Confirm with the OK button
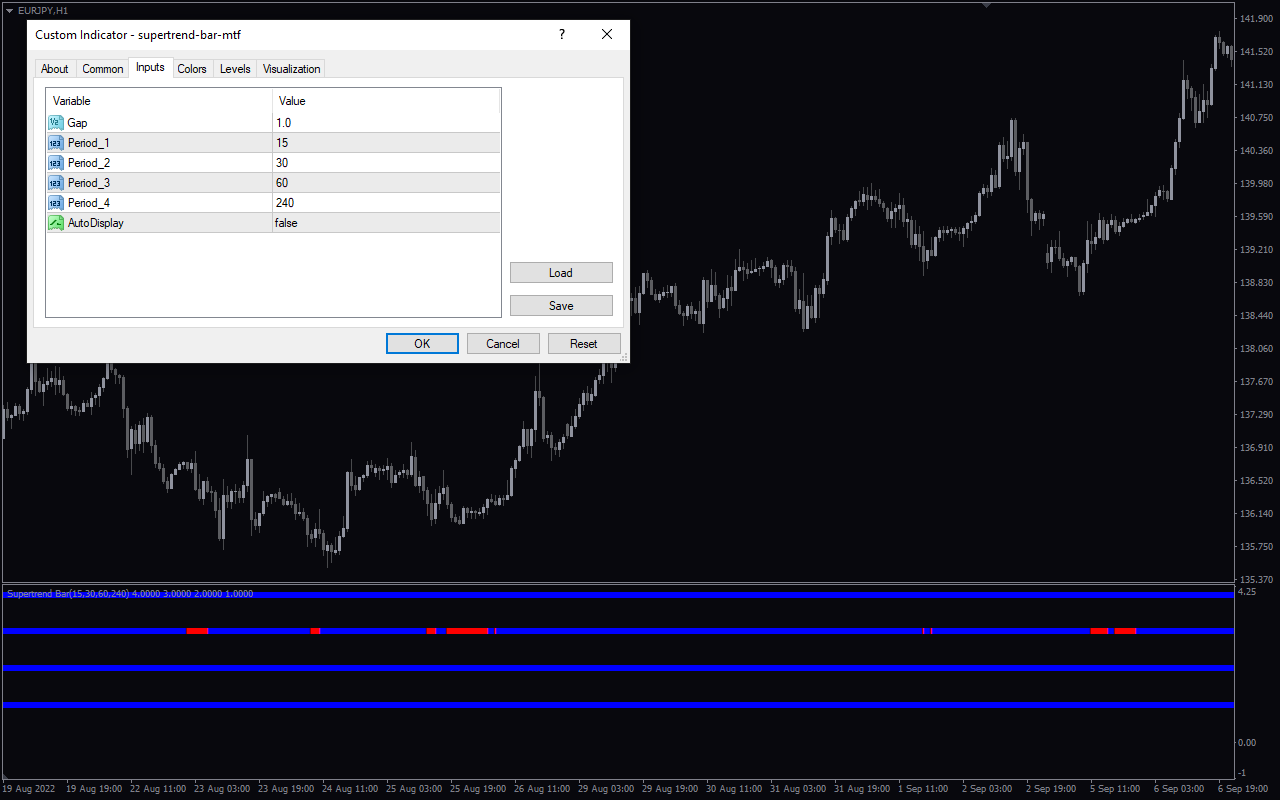The image size is (1280, 800). coord(422,344)
